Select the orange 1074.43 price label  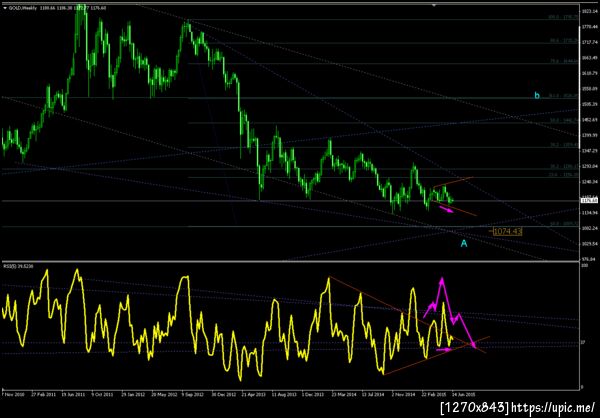[507, 232]
